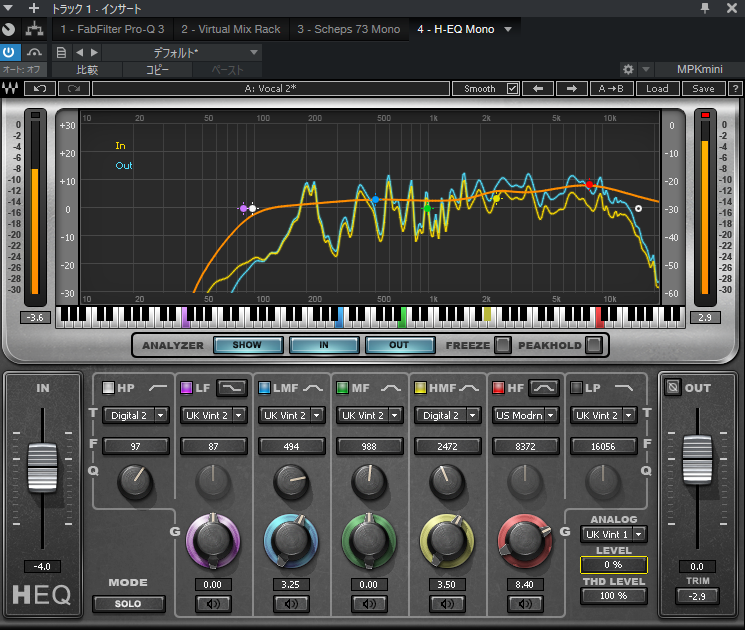The image size is (745, 630).
Task: Solo-listen the LF band speaker icon
Action: pos(213,603)
